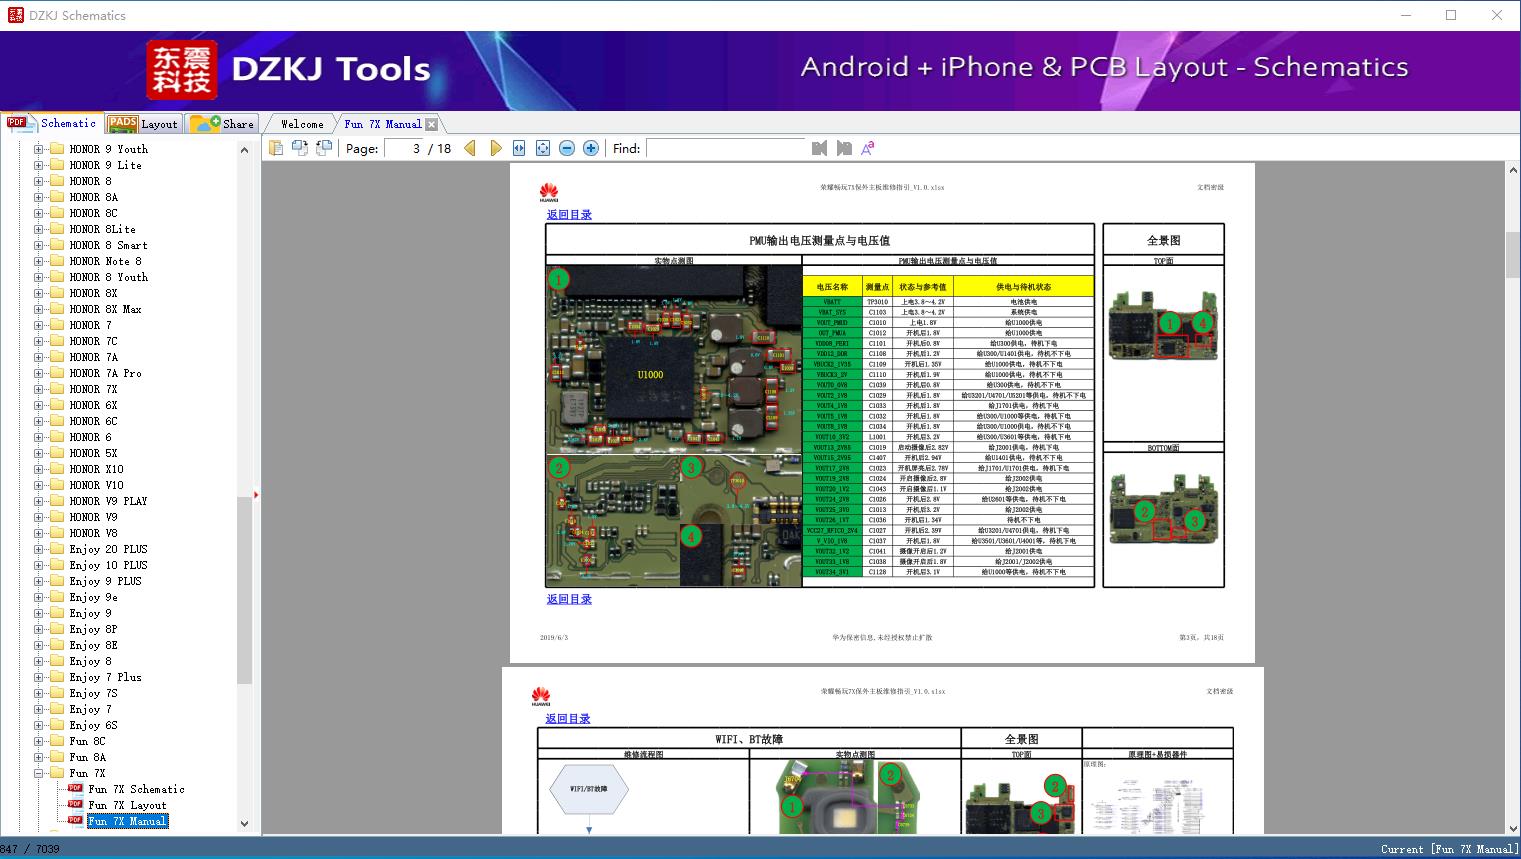Switch to the Schematic tab

[x=52, y=123]
